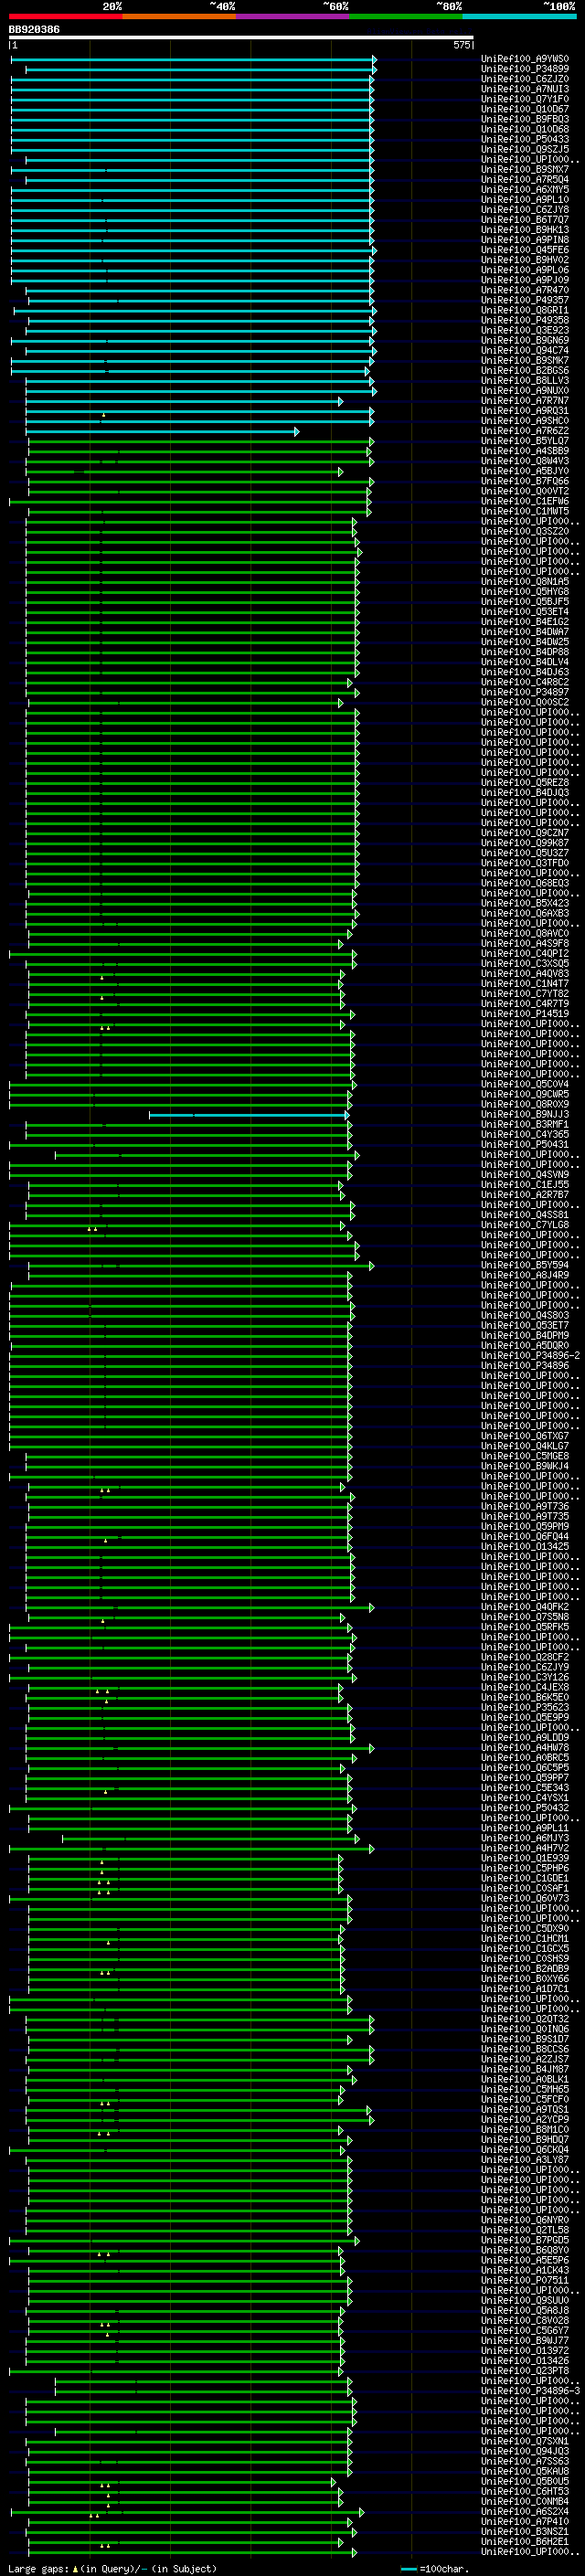This screenshot has height=2576, width=585.
Task: Select hit UniRef100_C6ZJZ0
Action: (525, 79)
